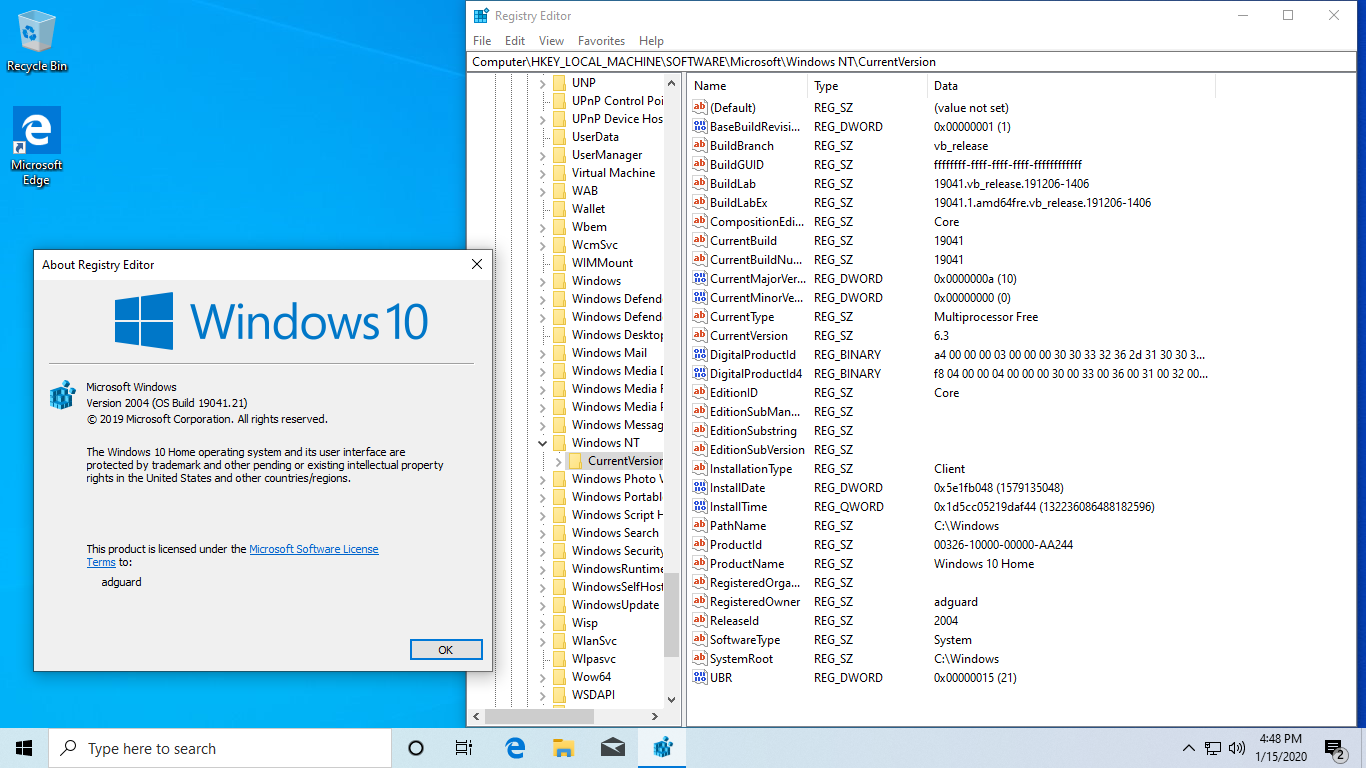This screenshot has height=768, width=1366.
Task: Close the About Registry Editor dialog
Action: pos(477,264)
